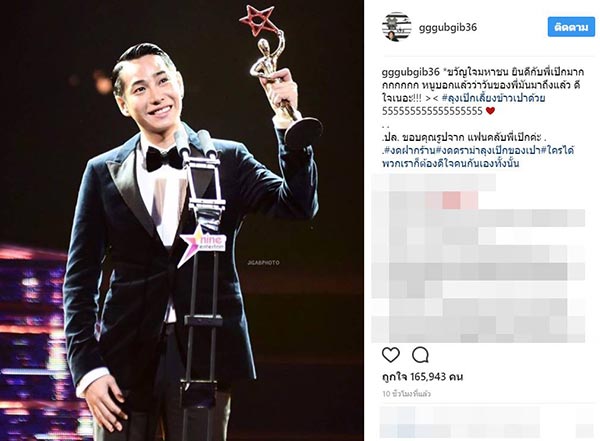Open the 10 ชั่วโมงที่แล้ว timestamp link
Image resolution: width=600 pixels, height=441 pixels.
(x=406, y=394)
